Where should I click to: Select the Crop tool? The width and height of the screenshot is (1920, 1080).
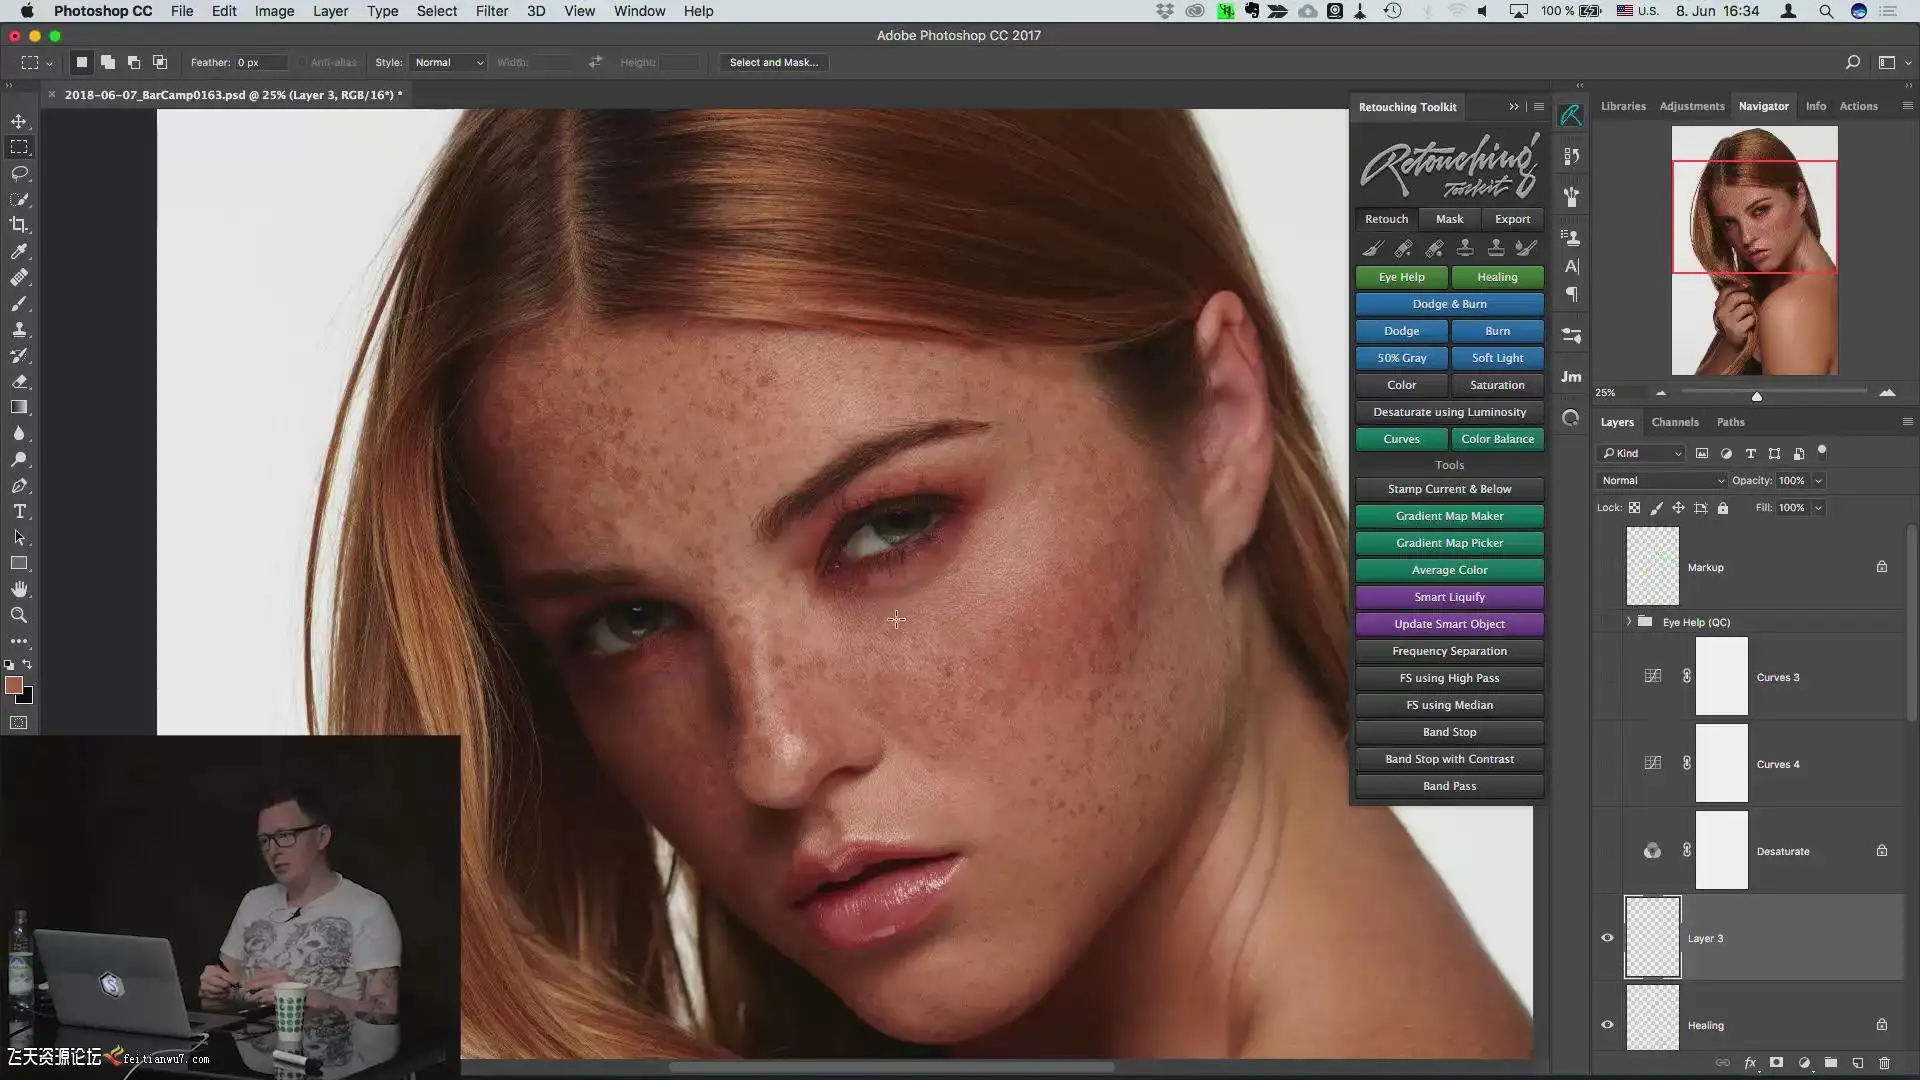pyautogui.click(x=19, y=225)
